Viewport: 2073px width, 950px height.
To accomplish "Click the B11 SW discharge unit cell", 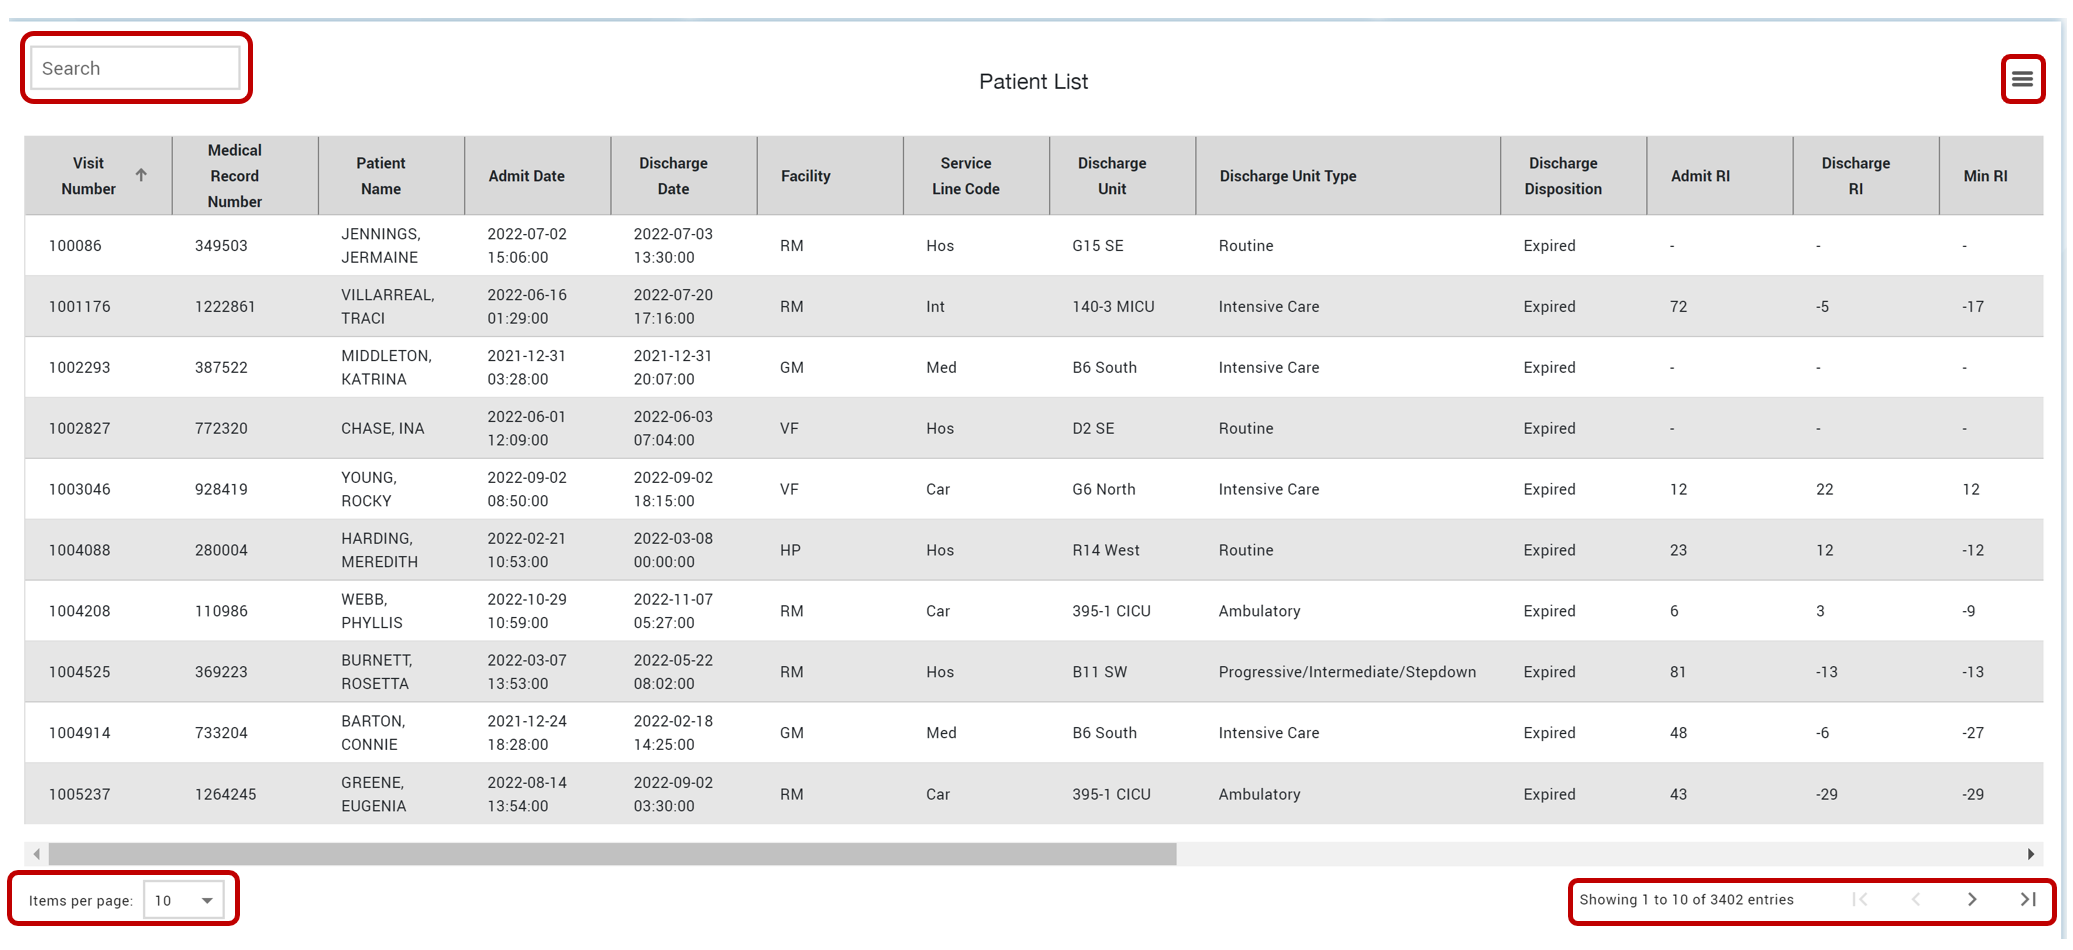I will pos(1100,673).
